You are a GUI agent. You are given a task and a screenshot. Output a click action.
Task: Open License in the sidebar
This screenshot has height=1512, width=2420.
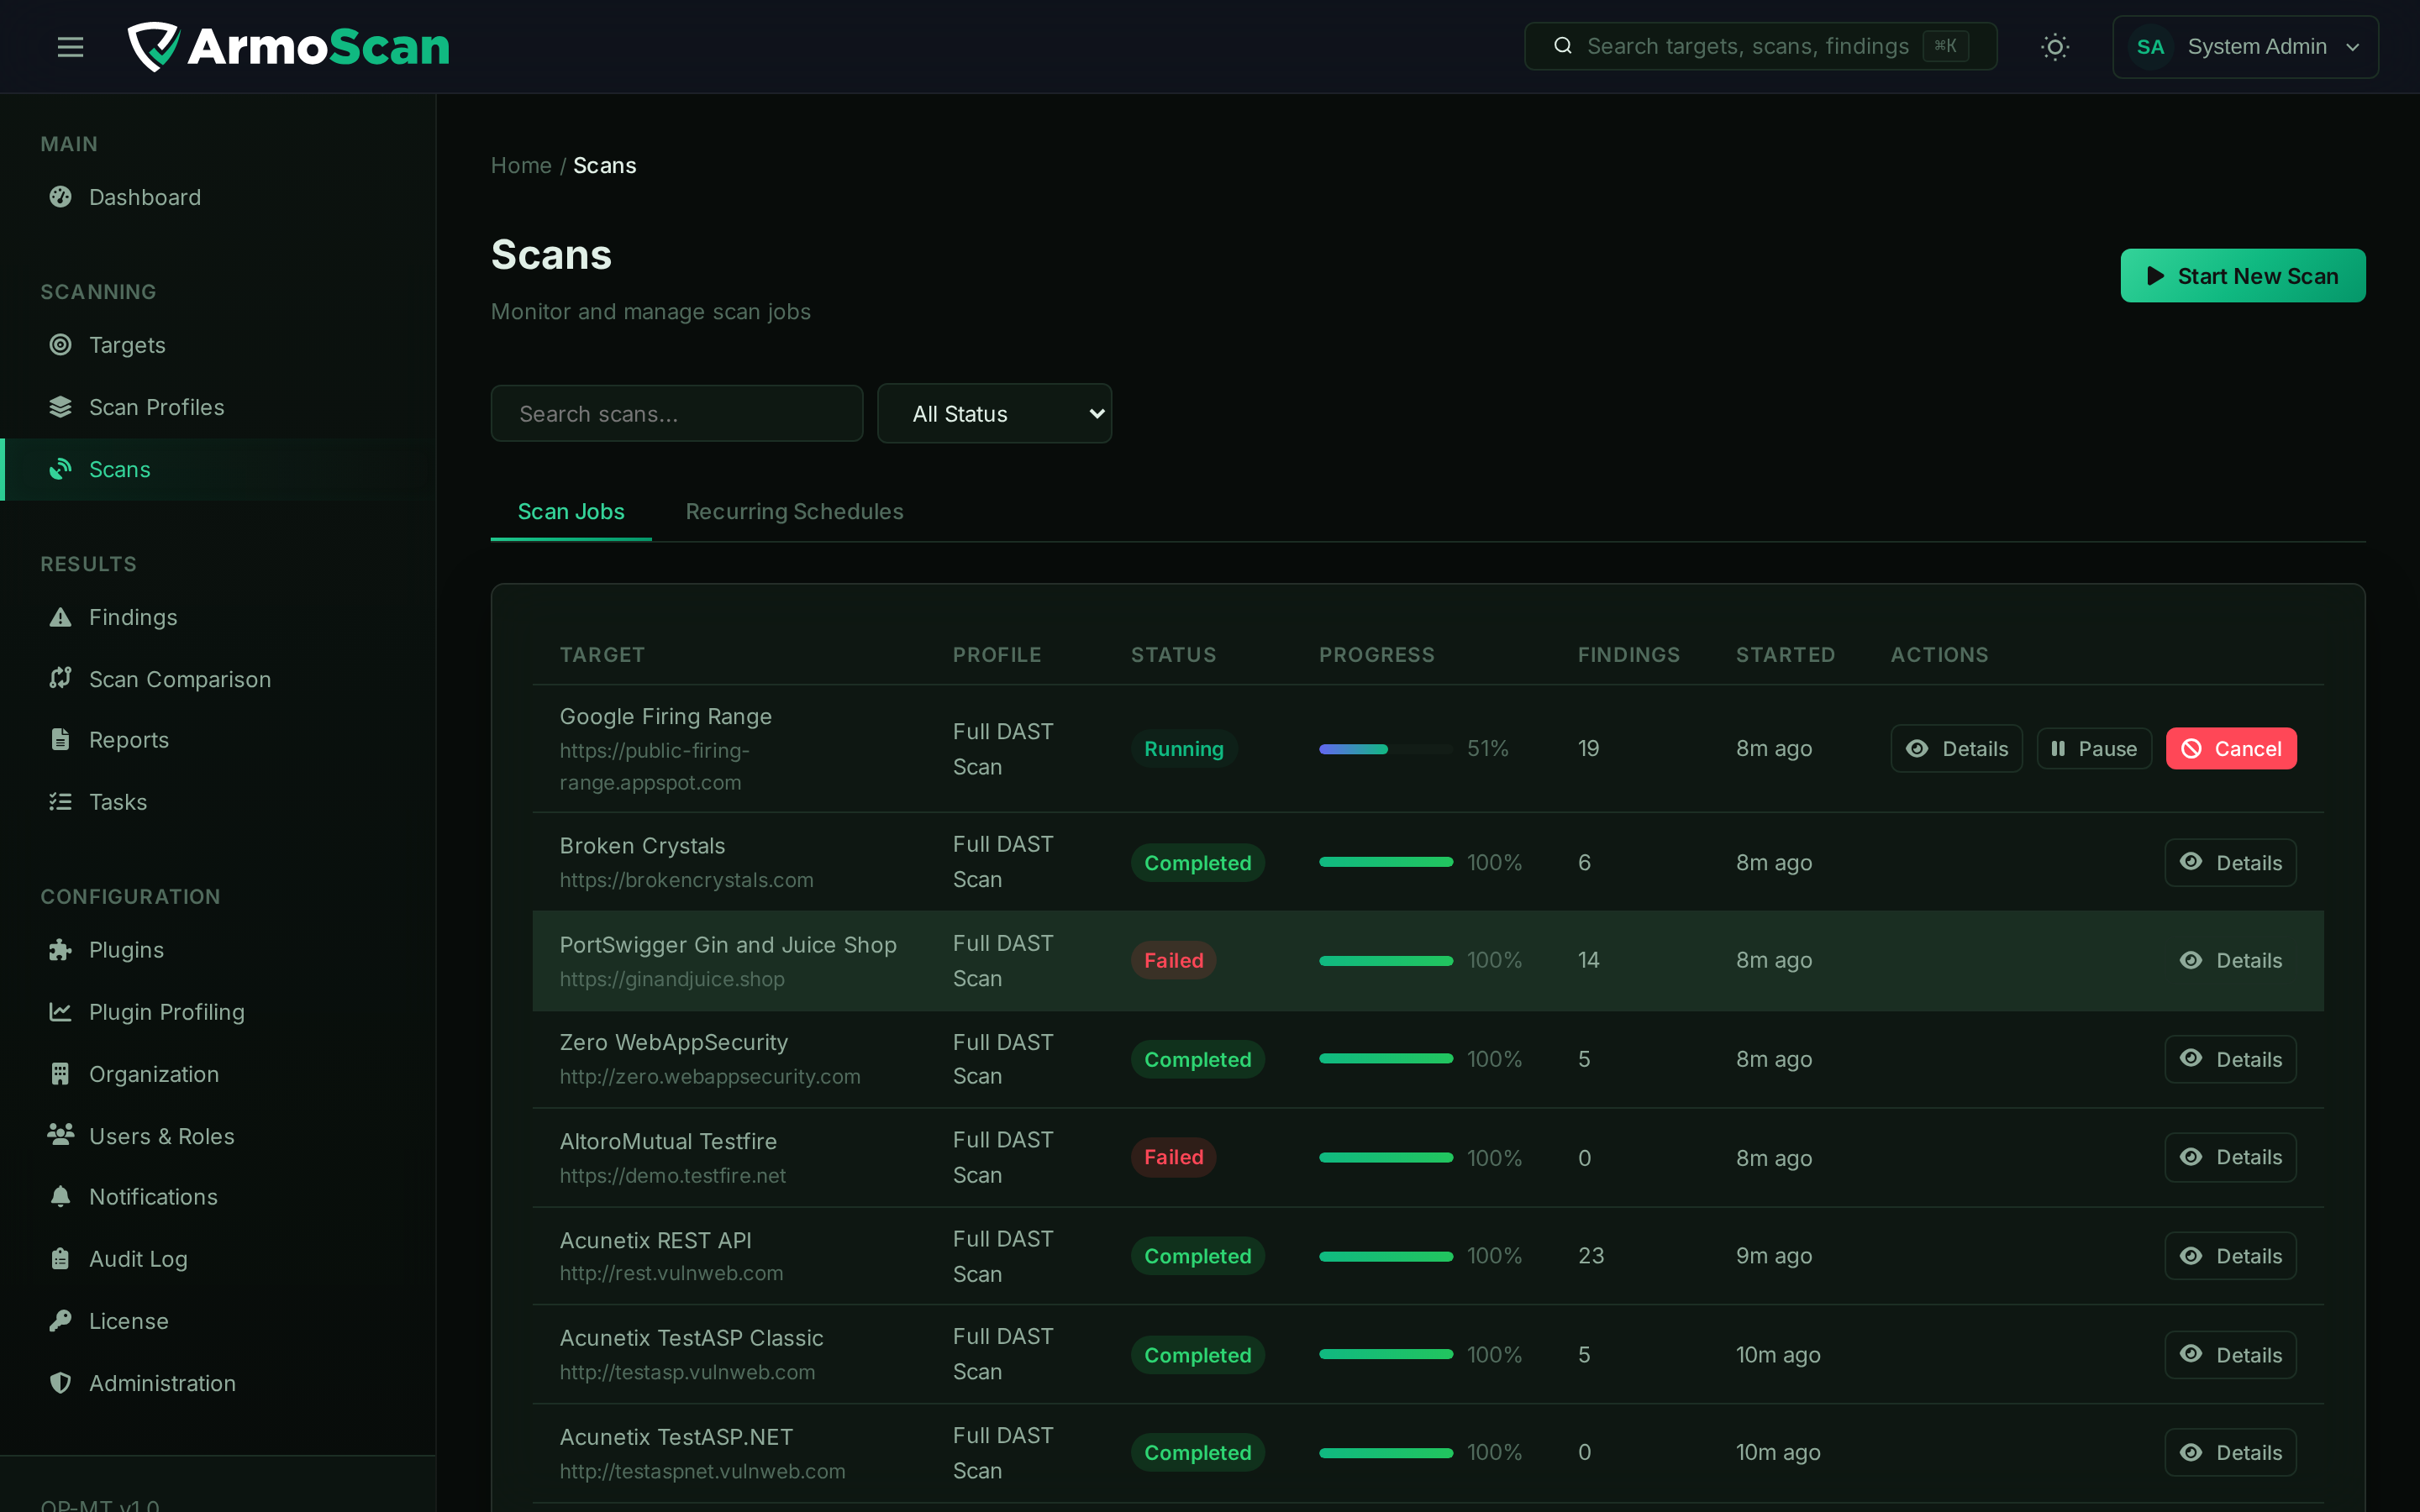click(x=218, y=1321)
